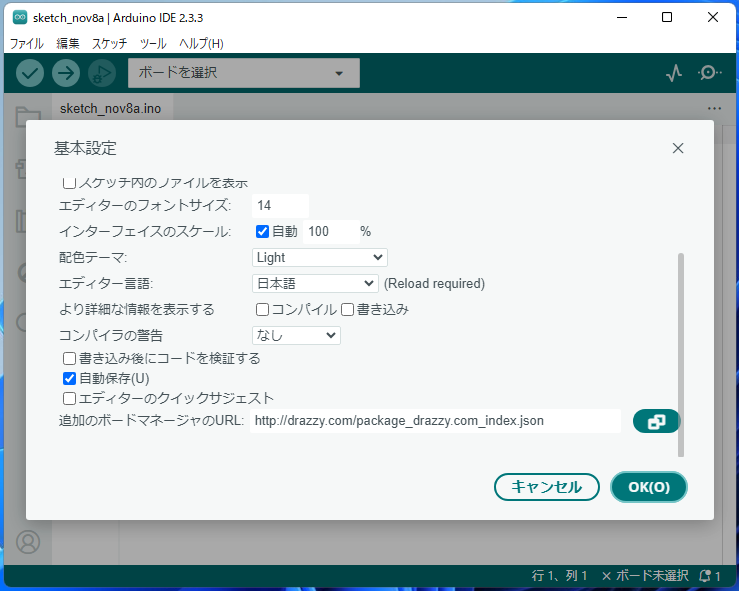The width and height of the screenshot is (739, 591).
Task: Open the 編集 menu
Action: pyautogui.click(x=67, y=44)
